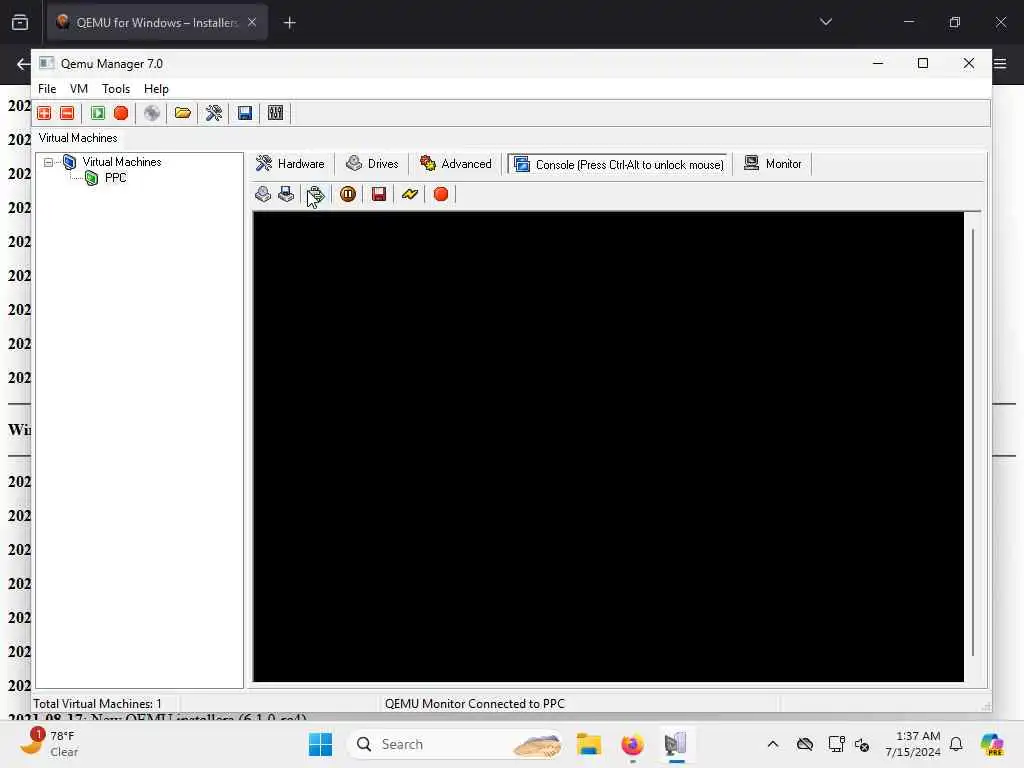Viewport: 1024px width, 768px height.
Task: Click the red minus delete VM icon
Action: pyautogui.click(x=67, y=113)
